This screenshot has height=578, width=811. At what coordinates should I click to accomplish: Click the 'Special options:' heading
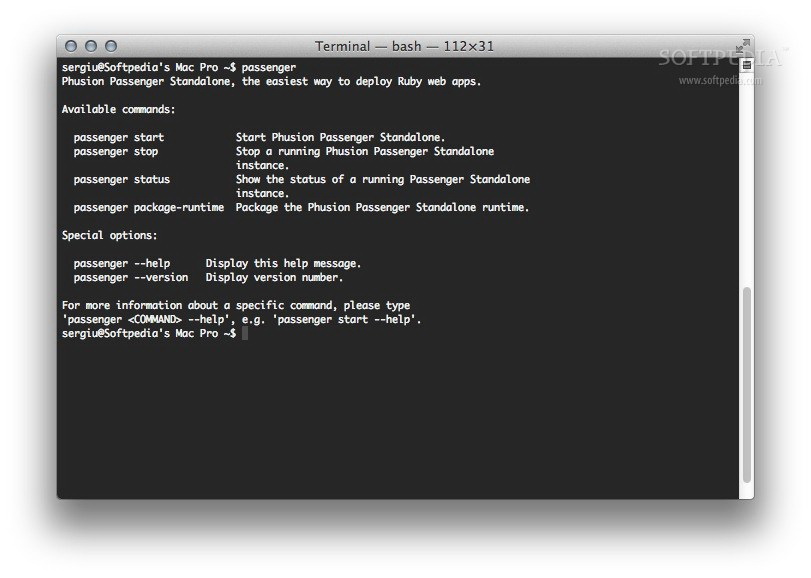(109, 235)
